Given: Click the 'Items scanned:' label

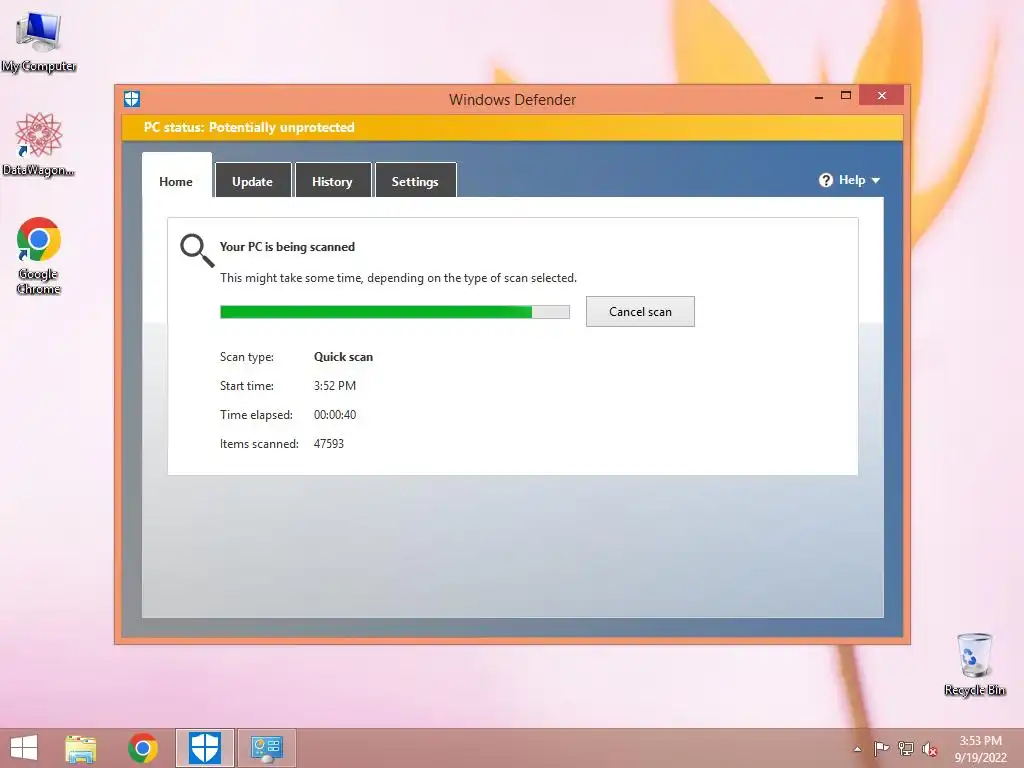Looking at the screenshot, I should coord(259,443).
